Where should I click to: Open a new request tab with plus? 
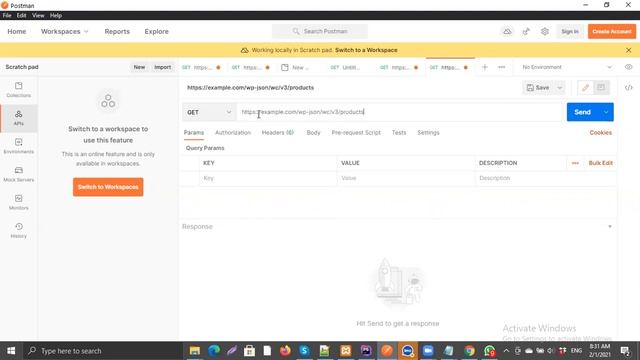[x=485, y=67]
